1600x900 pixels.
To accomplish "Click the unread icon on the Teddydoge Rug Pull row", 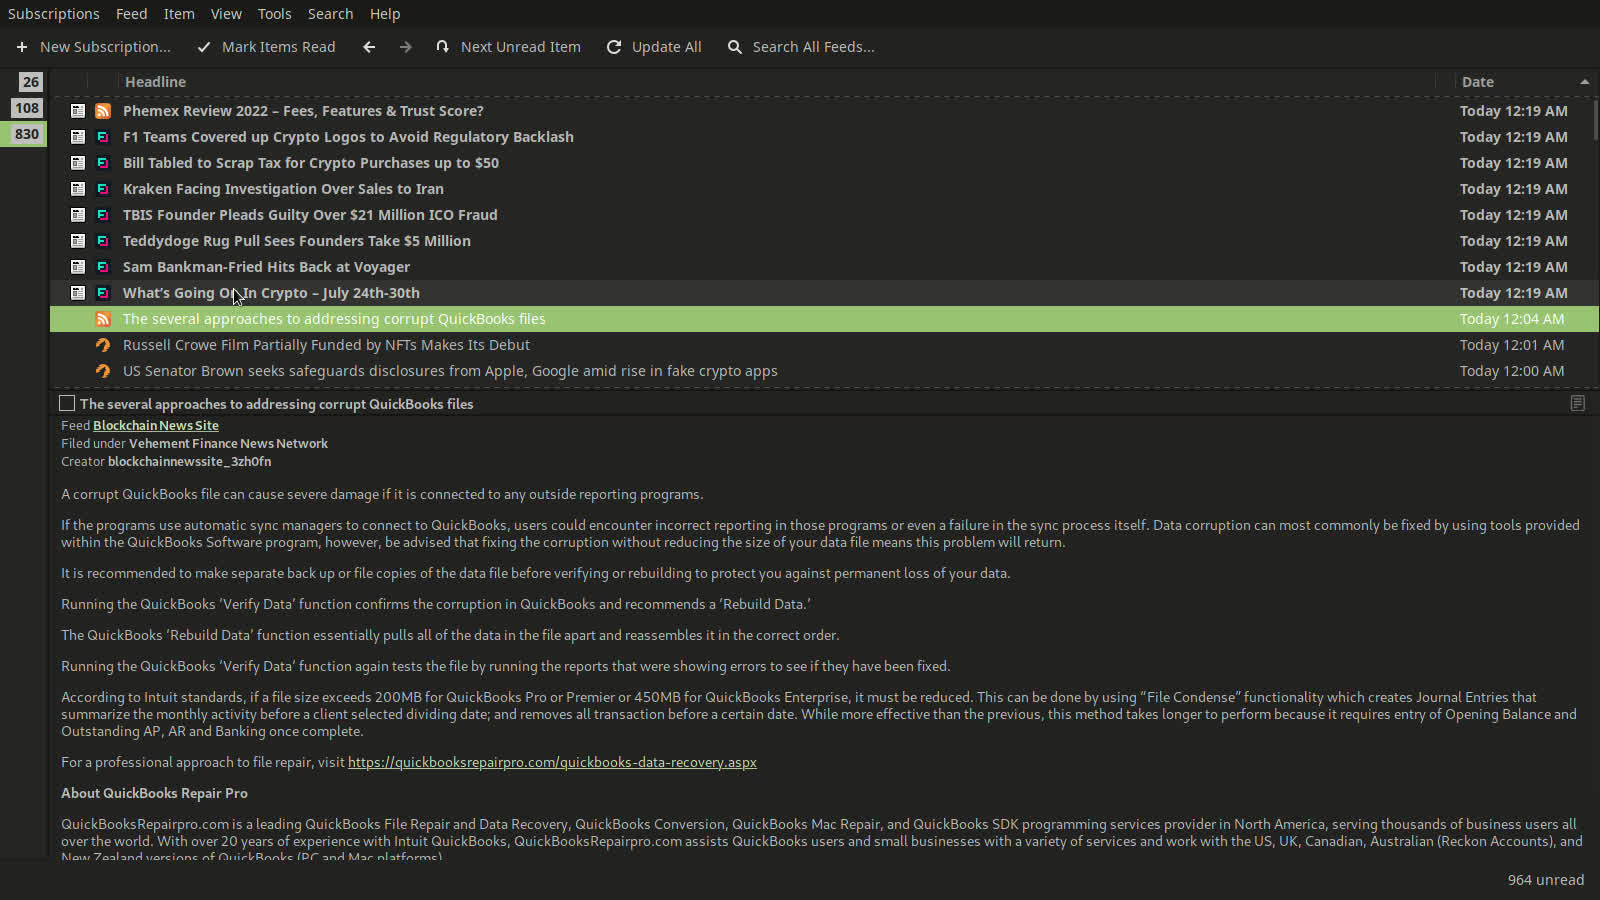I will pos(78,241).
